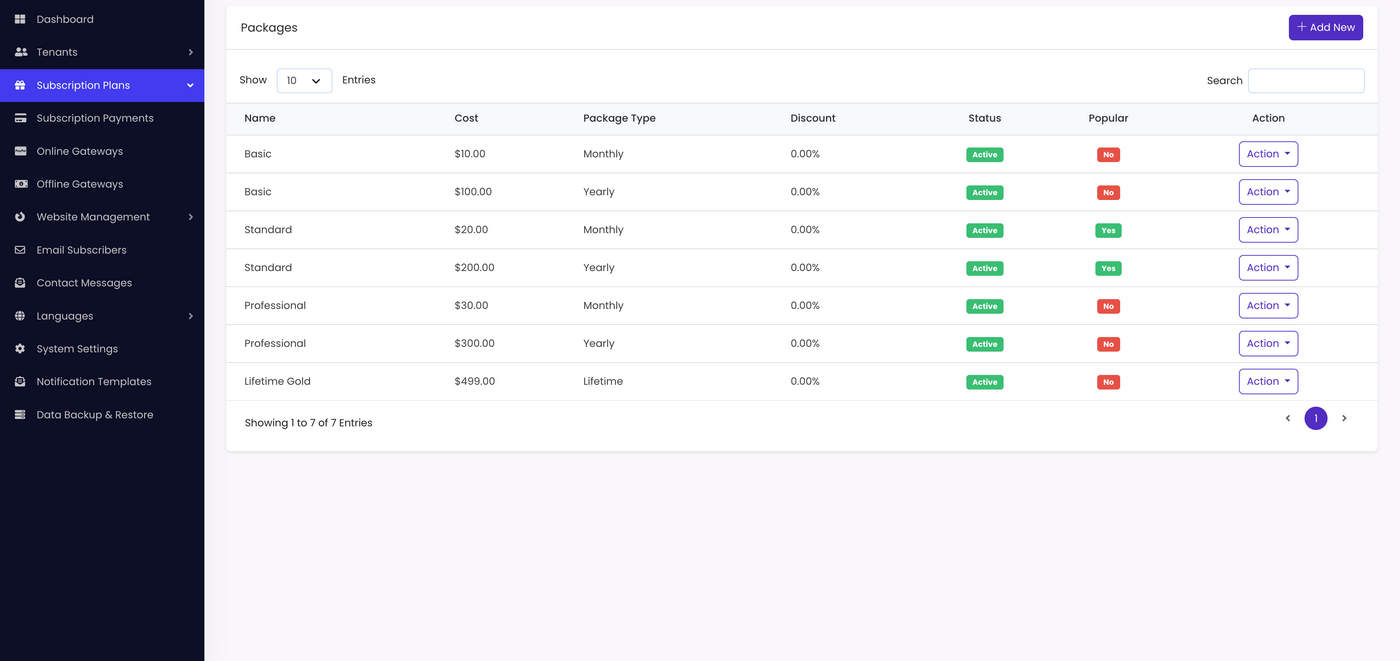Image resolution: width=1400 pixels, height=661 pixels.
Task: Click the Data Backup & Restore icon
Action: (20, 415)
